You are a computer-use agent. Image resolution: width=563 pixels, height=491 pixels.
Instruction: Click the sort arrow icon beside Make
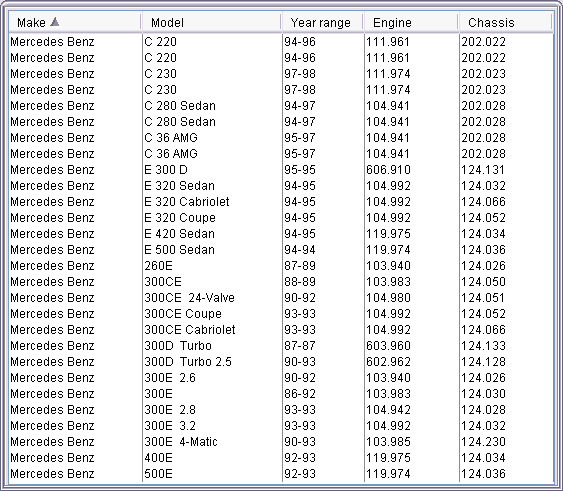pos(55,22)
